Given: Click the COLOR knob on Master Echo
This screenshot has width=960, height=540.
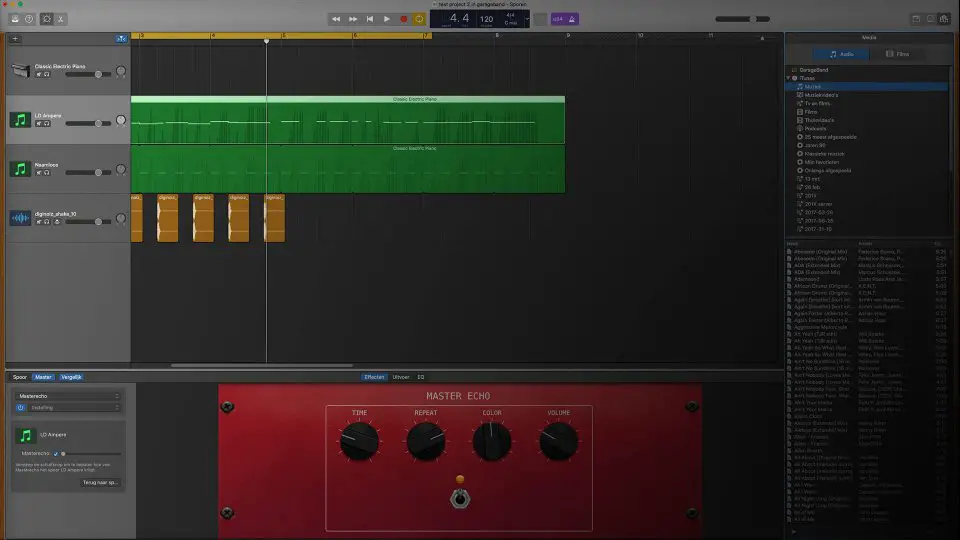Looking at the screenshot, I should click(x=492, y=441).
